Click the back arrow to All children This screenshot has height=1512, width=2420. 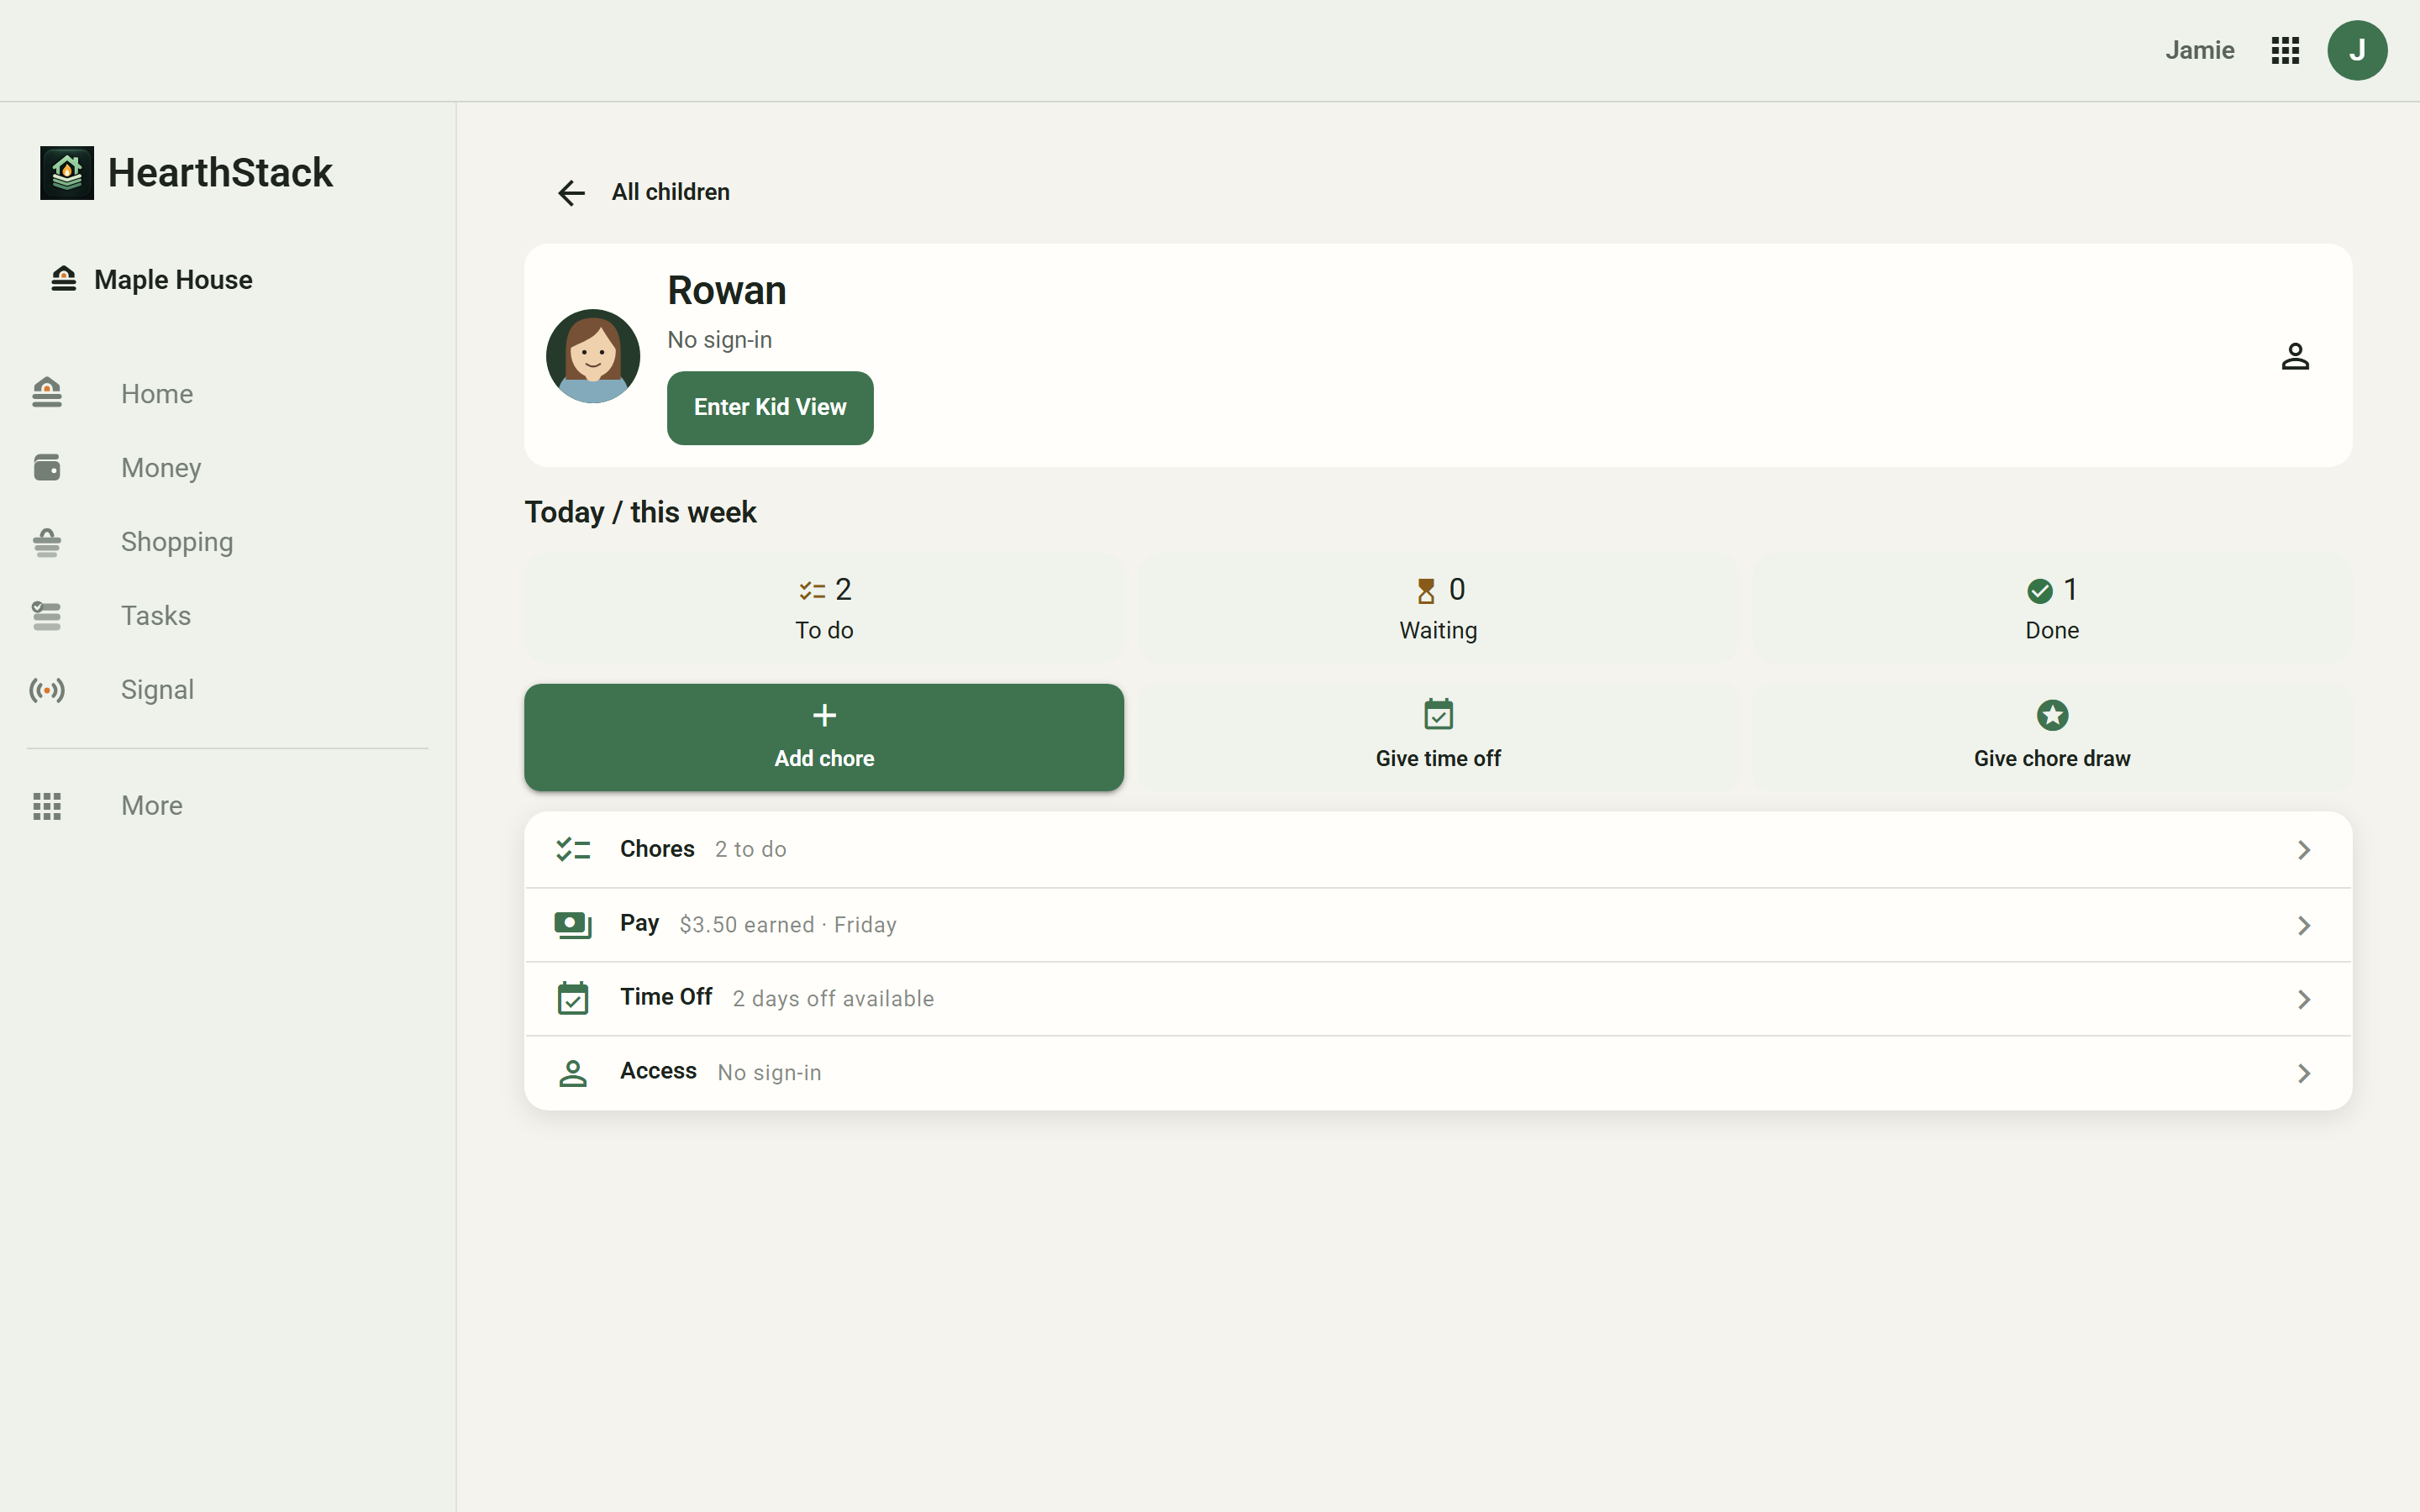pyautogui.click(x=571, y=192)
